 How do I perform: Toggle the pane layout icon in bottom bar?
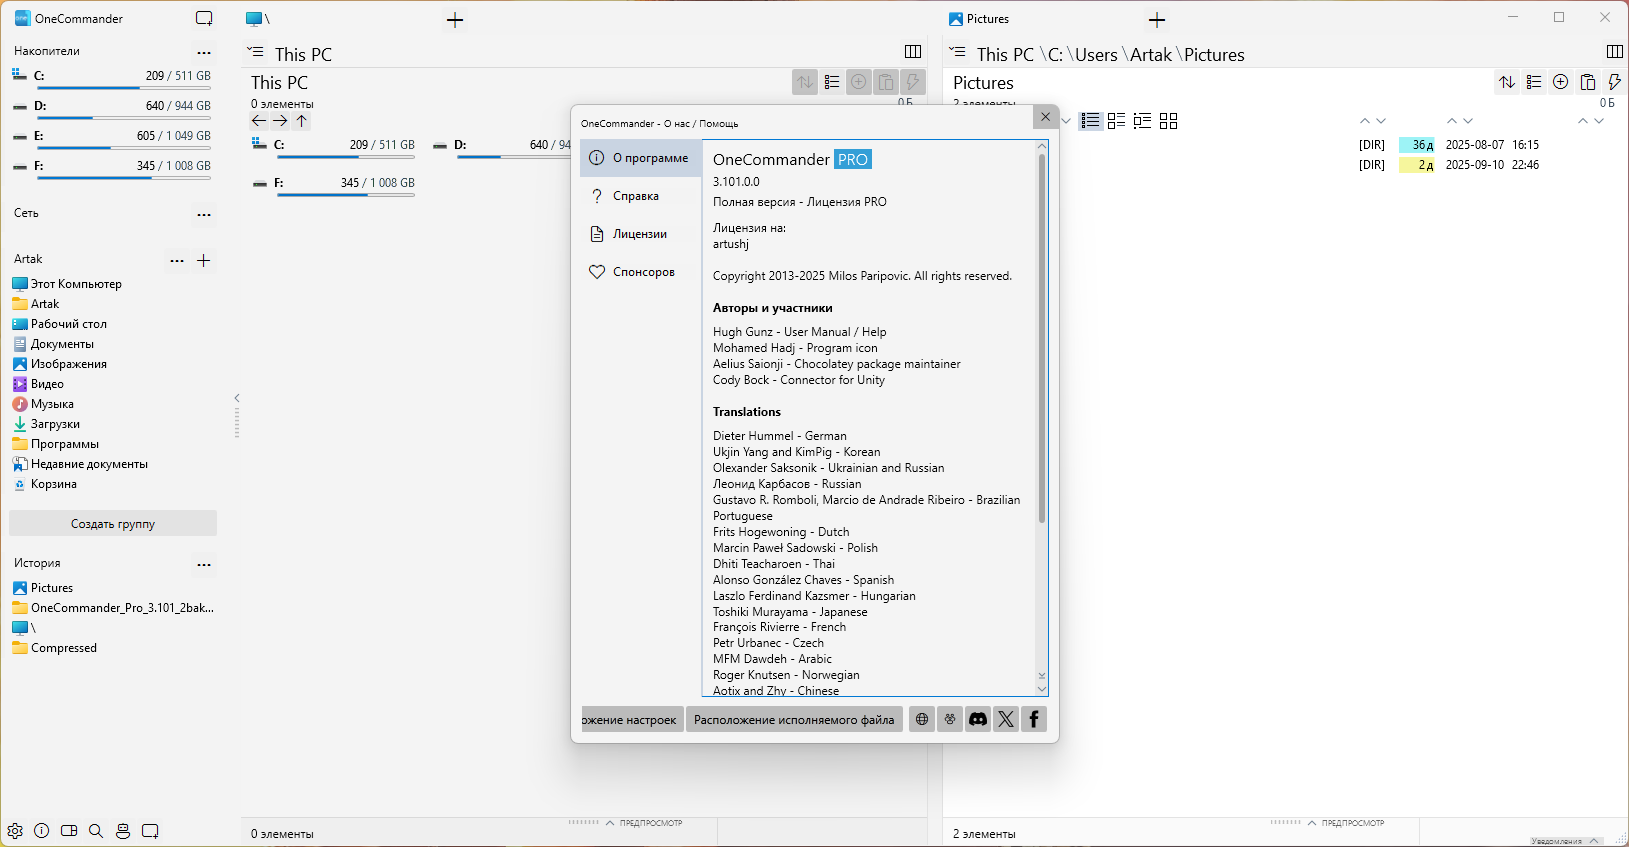click(x=69, y=830)
